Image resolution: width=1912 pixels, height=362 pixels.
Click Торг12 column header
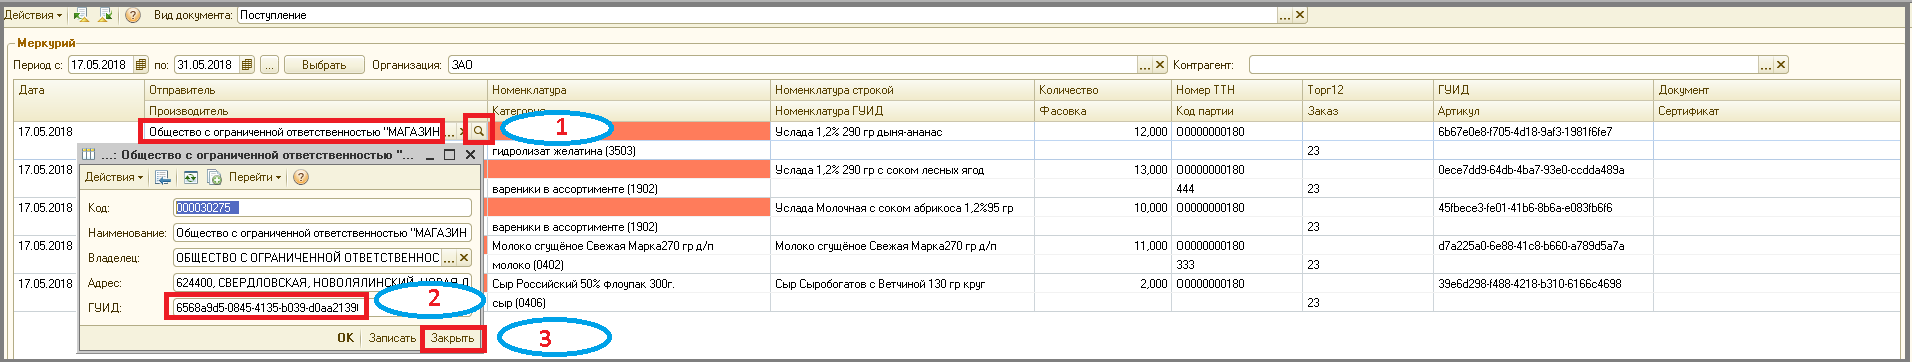coord(1368,90)
